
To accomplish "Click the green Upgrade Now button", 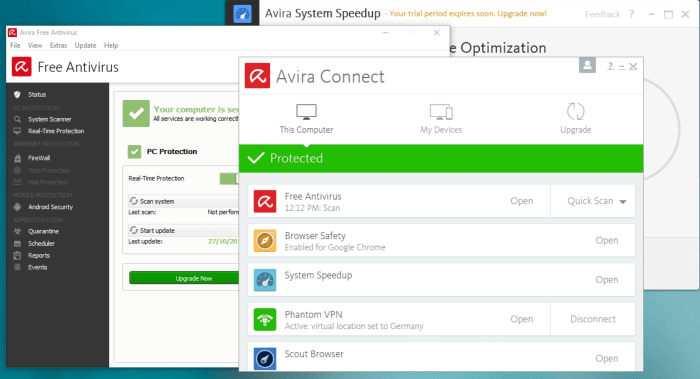I will tap(184, 278).
